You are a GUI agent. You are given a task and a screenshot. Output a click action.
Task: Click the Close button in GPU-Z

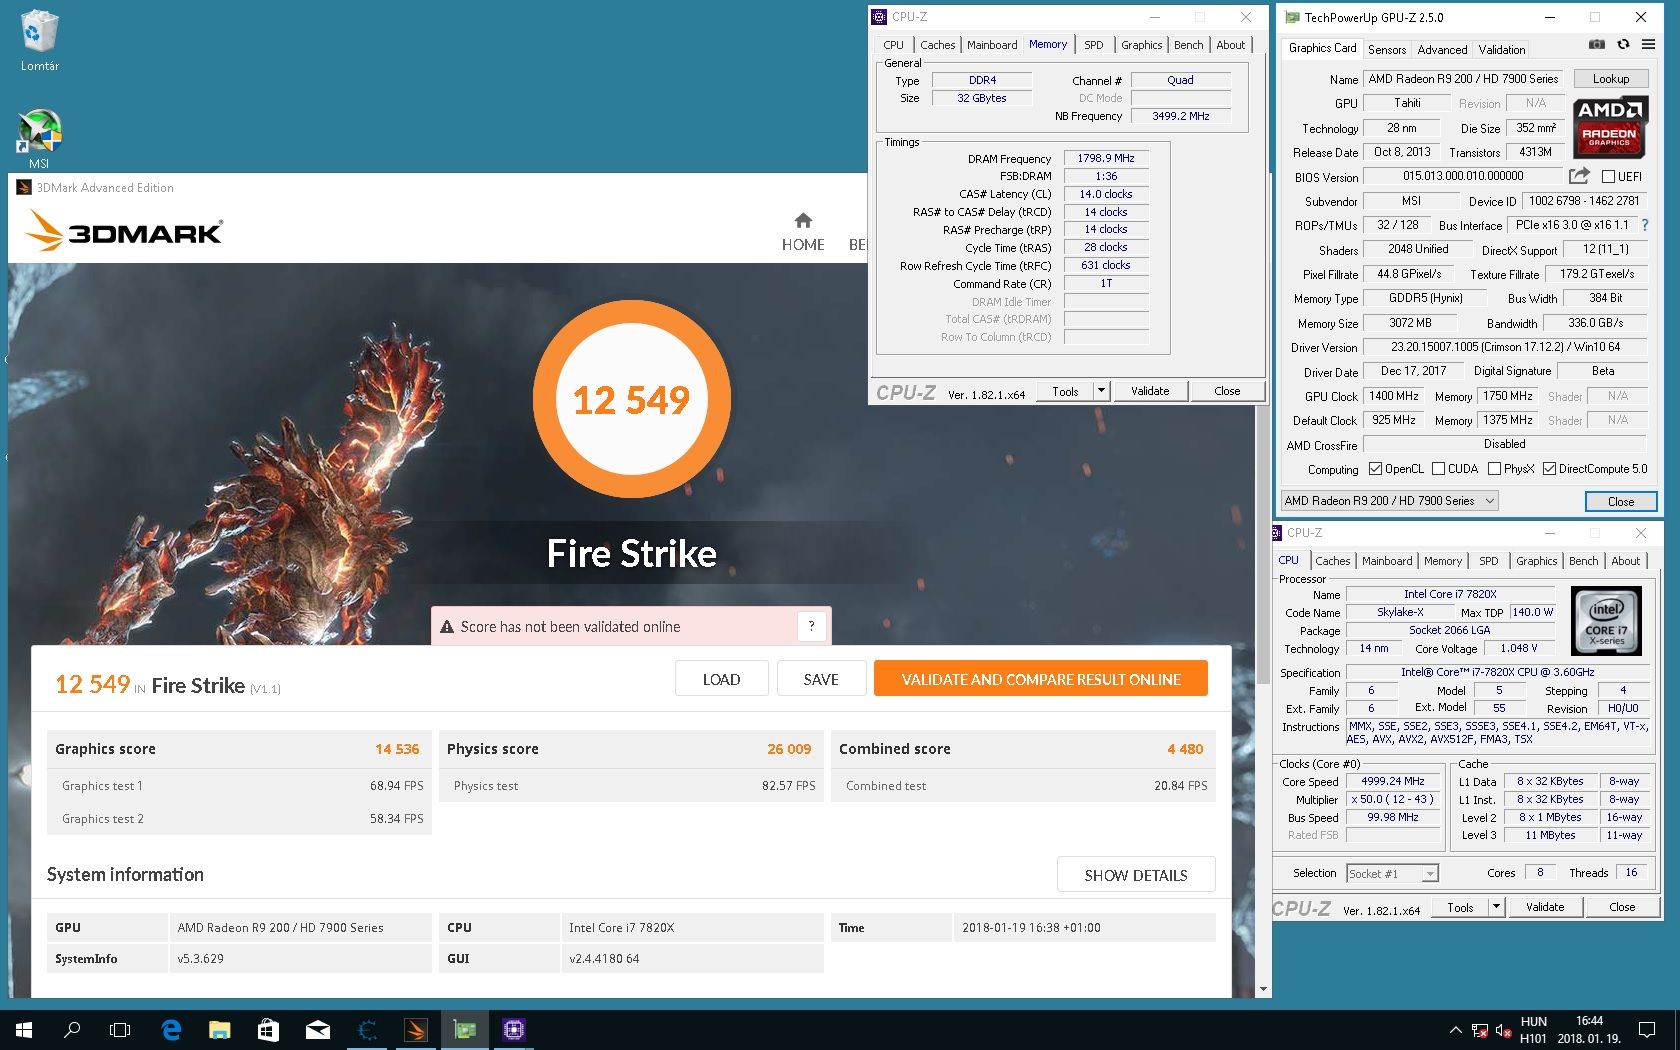click(x=1621, y=501)
